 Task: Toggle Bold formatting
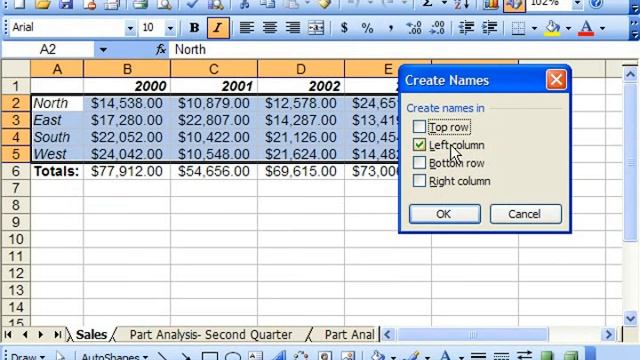[194, 28]
